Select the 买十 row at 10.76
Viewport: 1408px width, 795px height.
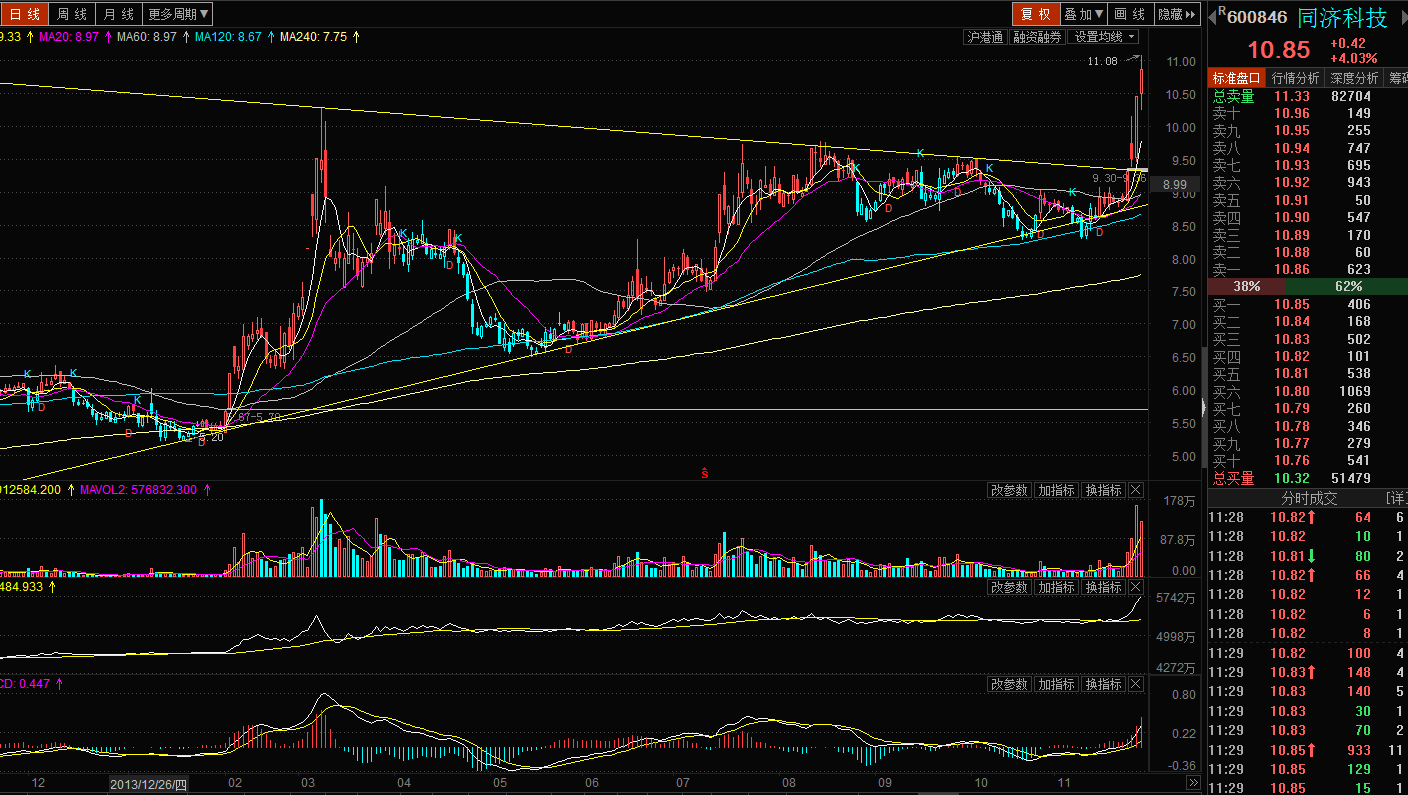click(1308, 460)
